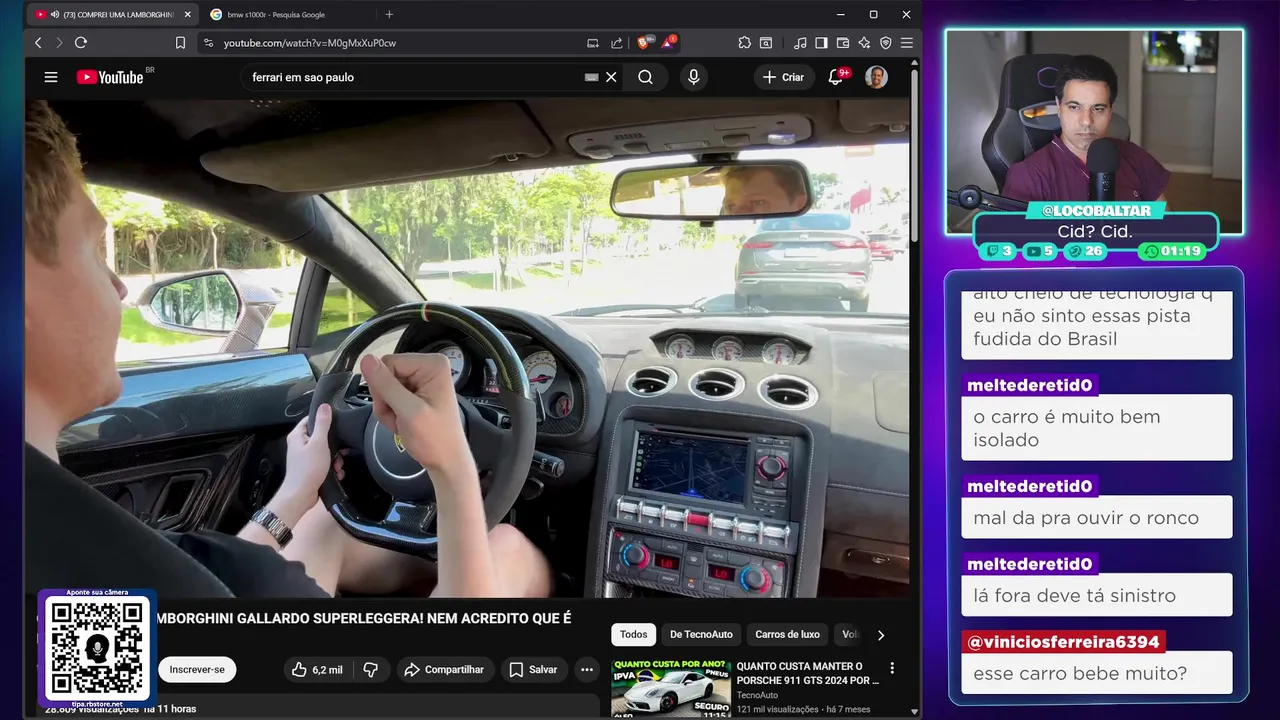Click the tab search icon in toolbar

pos(766,43)
